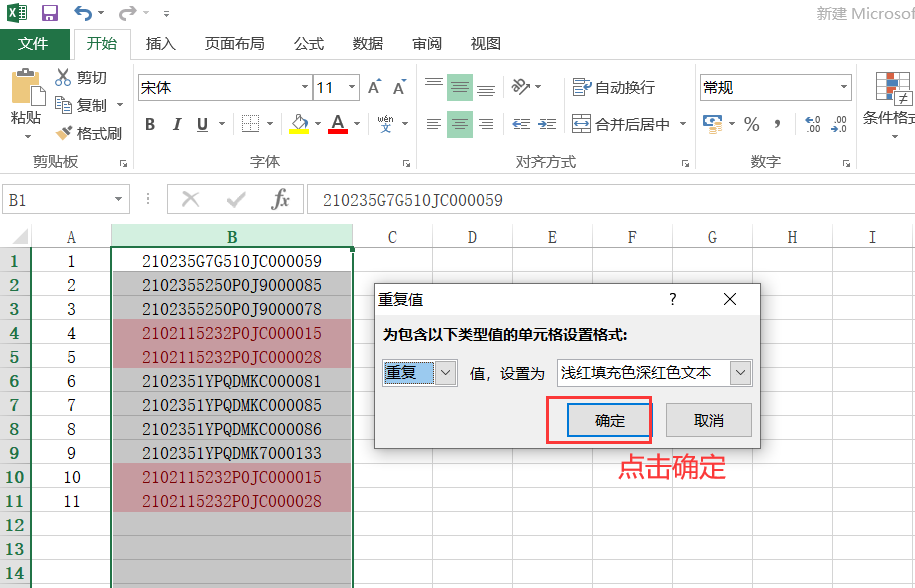
Task: Click the increase indent icon
Action: point(547,124)
